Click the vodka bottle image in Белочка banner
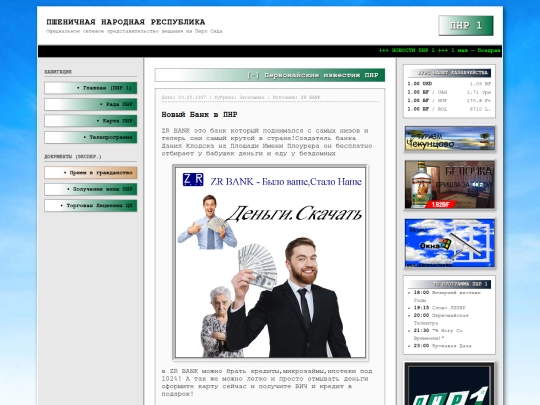 (420, 185)
